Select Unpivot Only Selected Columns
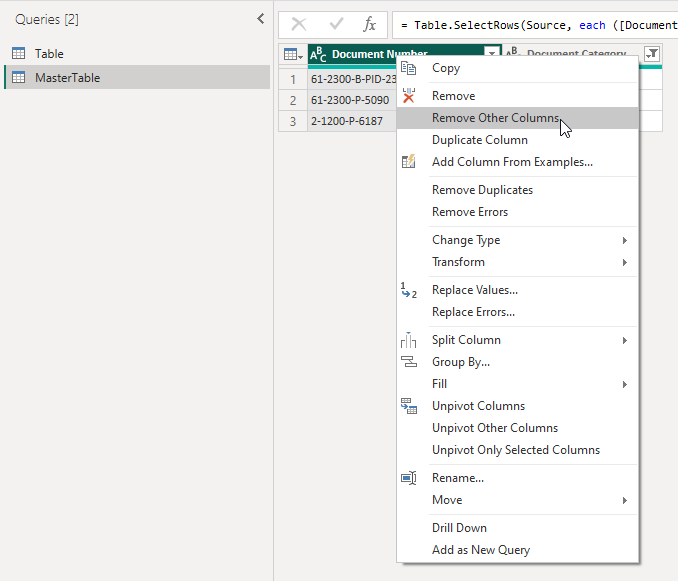This screenshot has width=678, height=581. [517, 450]
